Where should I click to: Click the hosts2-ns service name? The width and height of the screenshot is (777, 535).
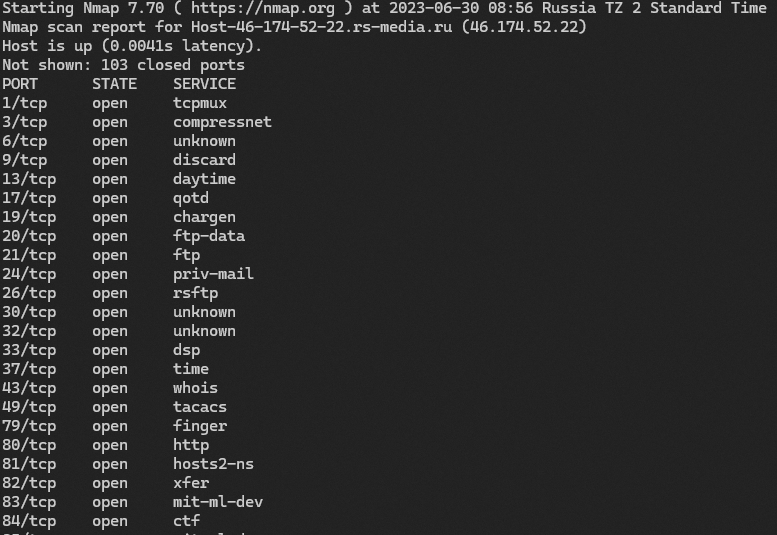click(x=213, y=464)
